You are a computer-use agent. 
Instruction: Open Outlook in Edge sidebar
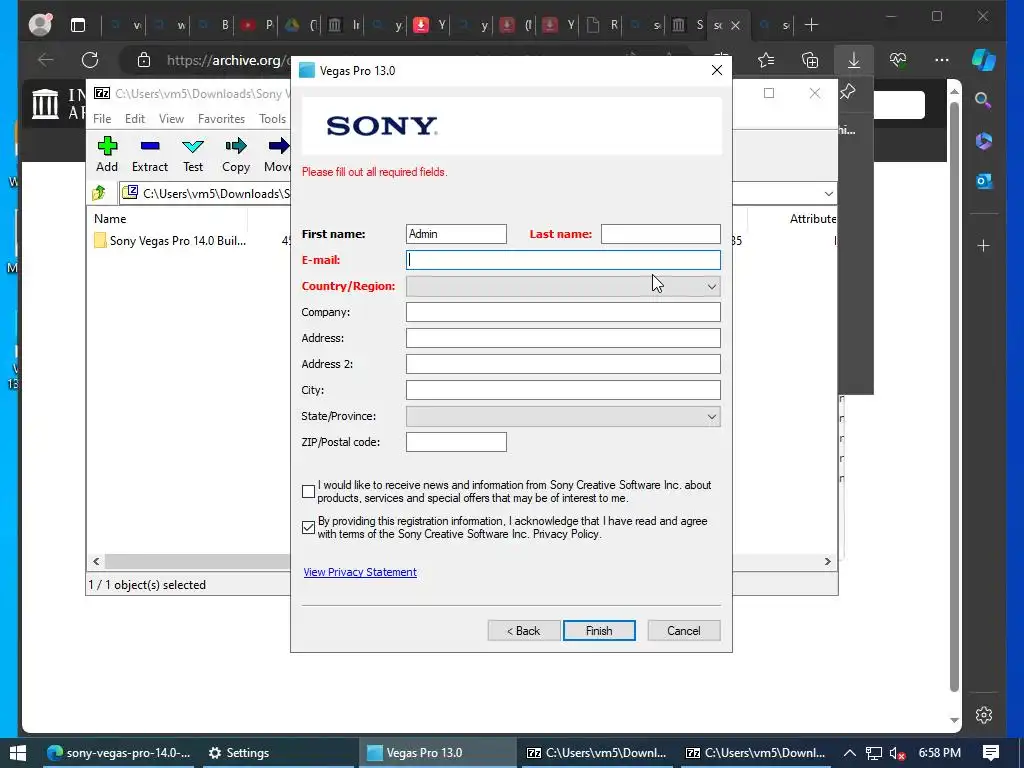[x=984, y=181]
